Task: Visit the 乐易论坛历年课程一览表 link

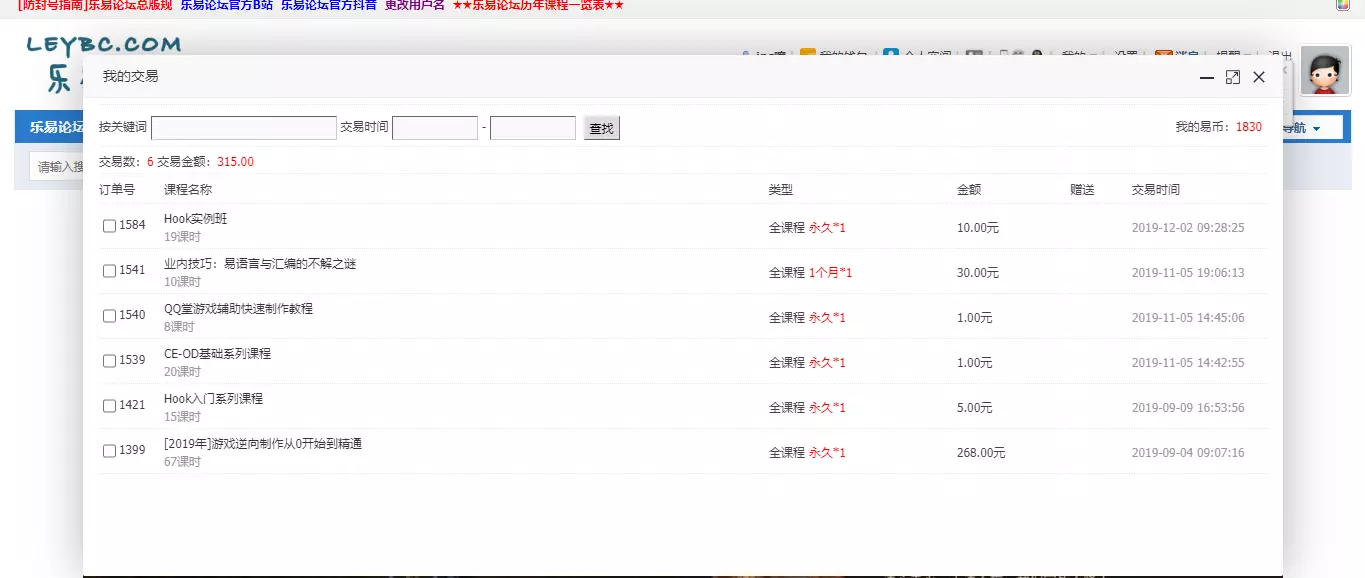Action: (x=538, y=5)
